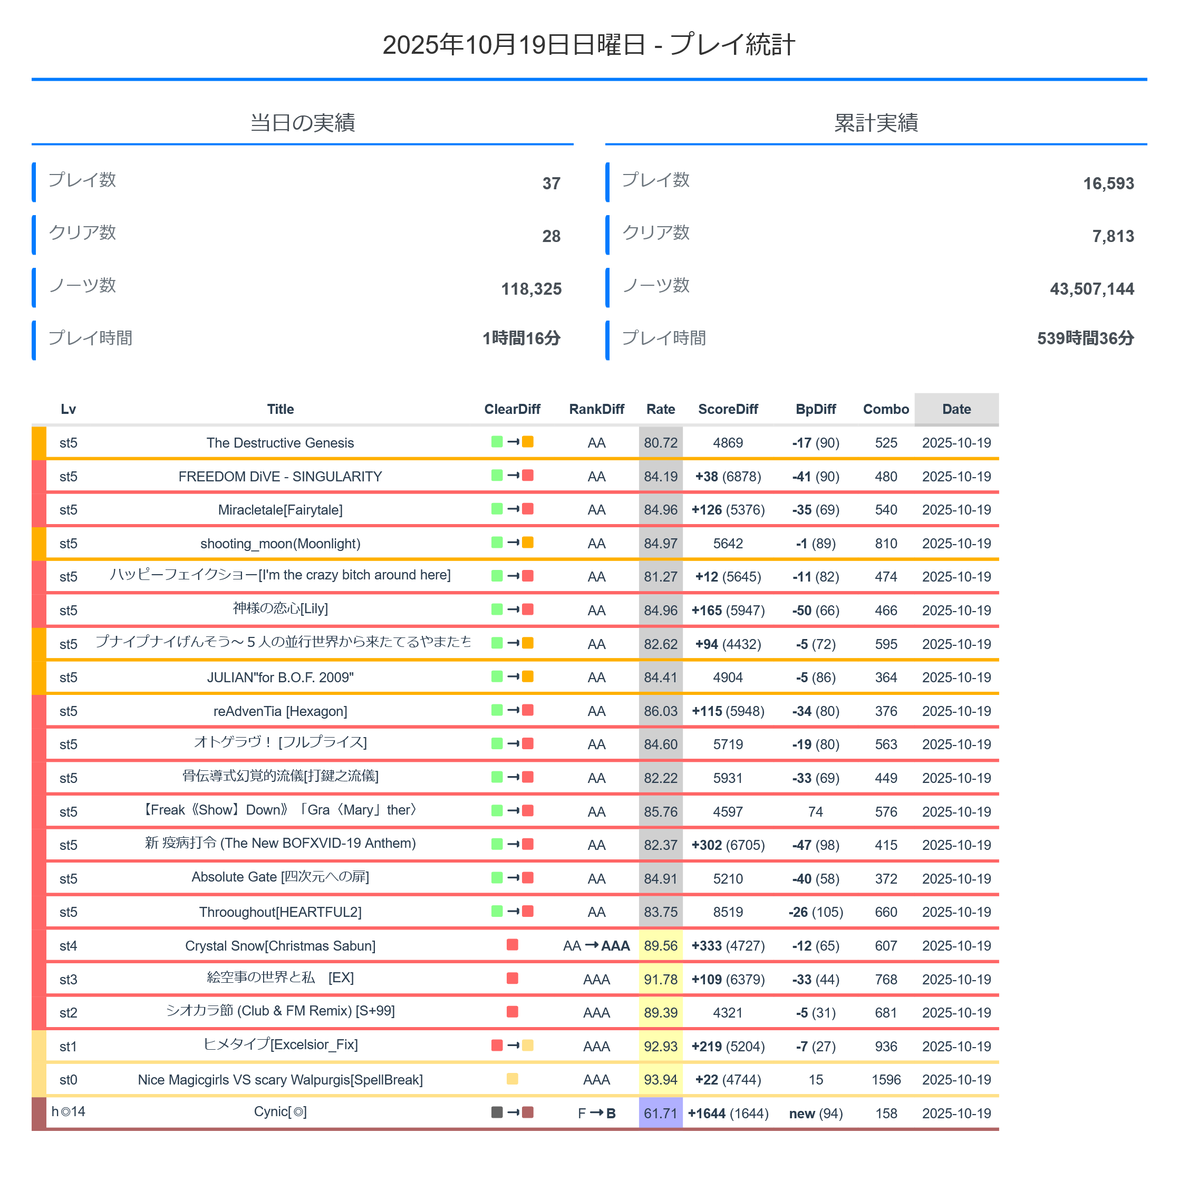
Task: Sort table by Lv column header
Action: coord(68,409)
